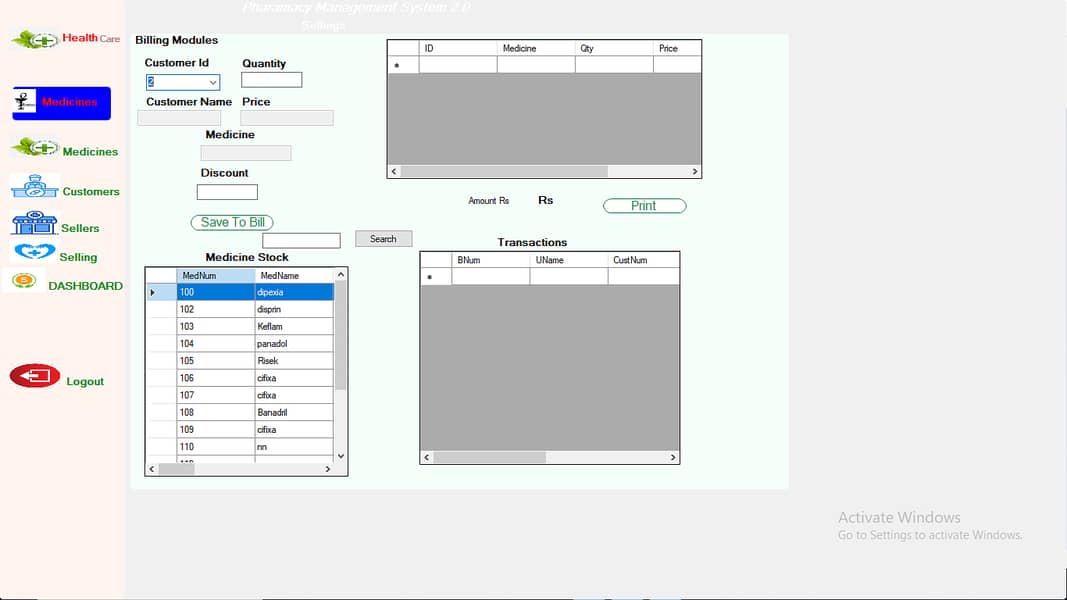Click the Dashboard coin icon
This screenshot has width=1067, height=600.
[x=24, y=282]
